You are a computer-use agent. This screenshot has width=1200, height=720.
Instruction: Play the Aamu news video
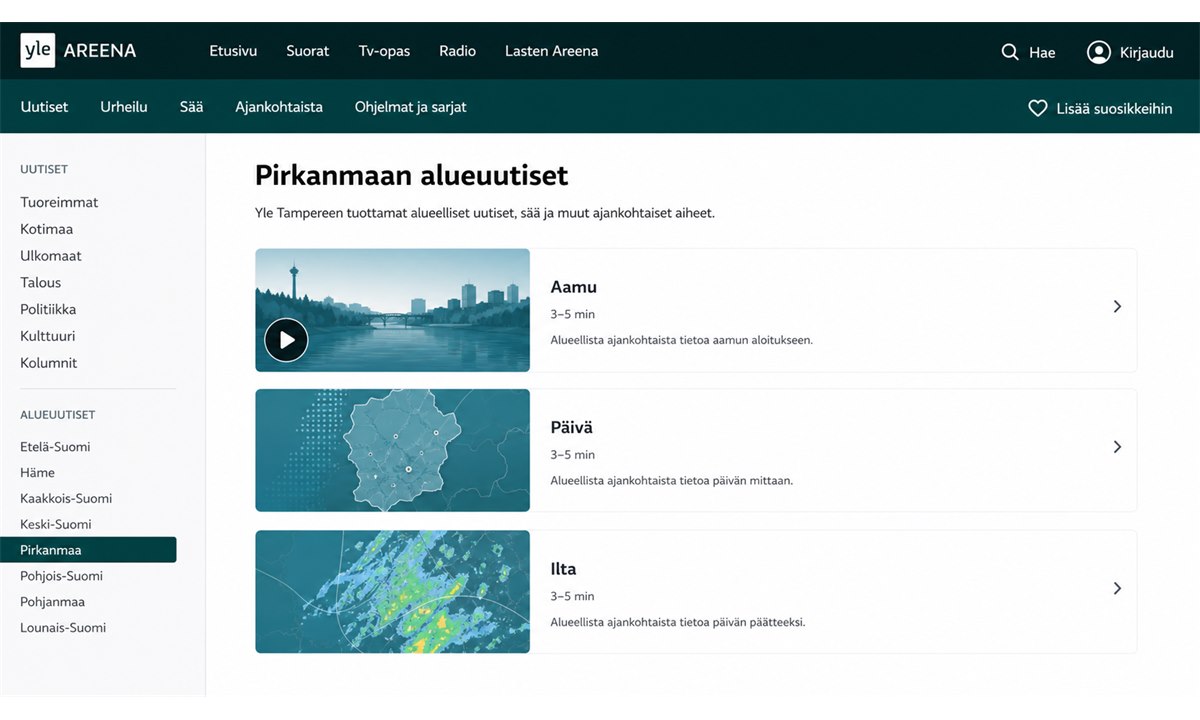[x=286, y=340]
